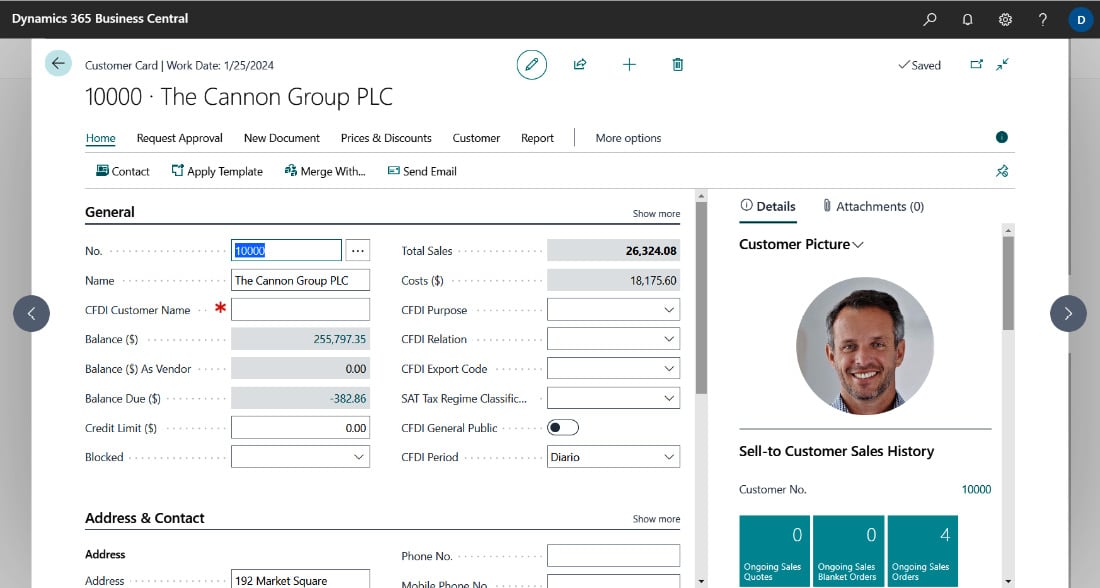Go to next record arrow
The width and height of the screenshot is (1100, 588).
[1068, 314]
